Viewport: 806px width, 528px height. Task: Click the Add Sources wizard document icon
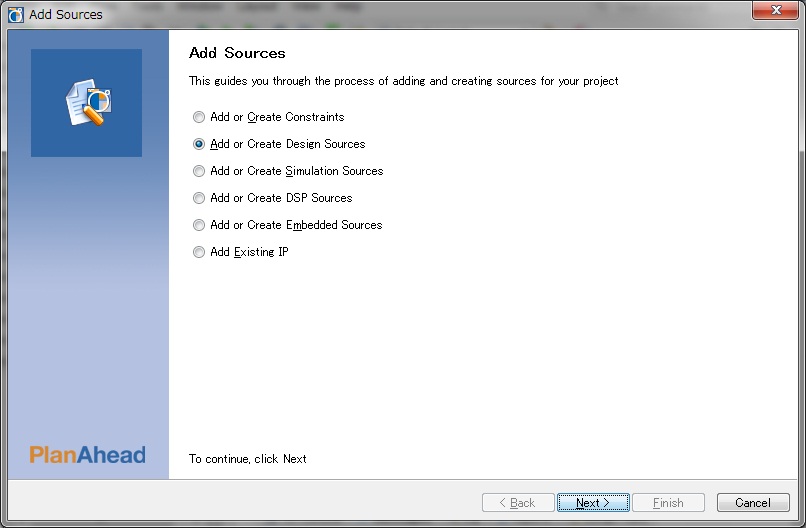88,102
